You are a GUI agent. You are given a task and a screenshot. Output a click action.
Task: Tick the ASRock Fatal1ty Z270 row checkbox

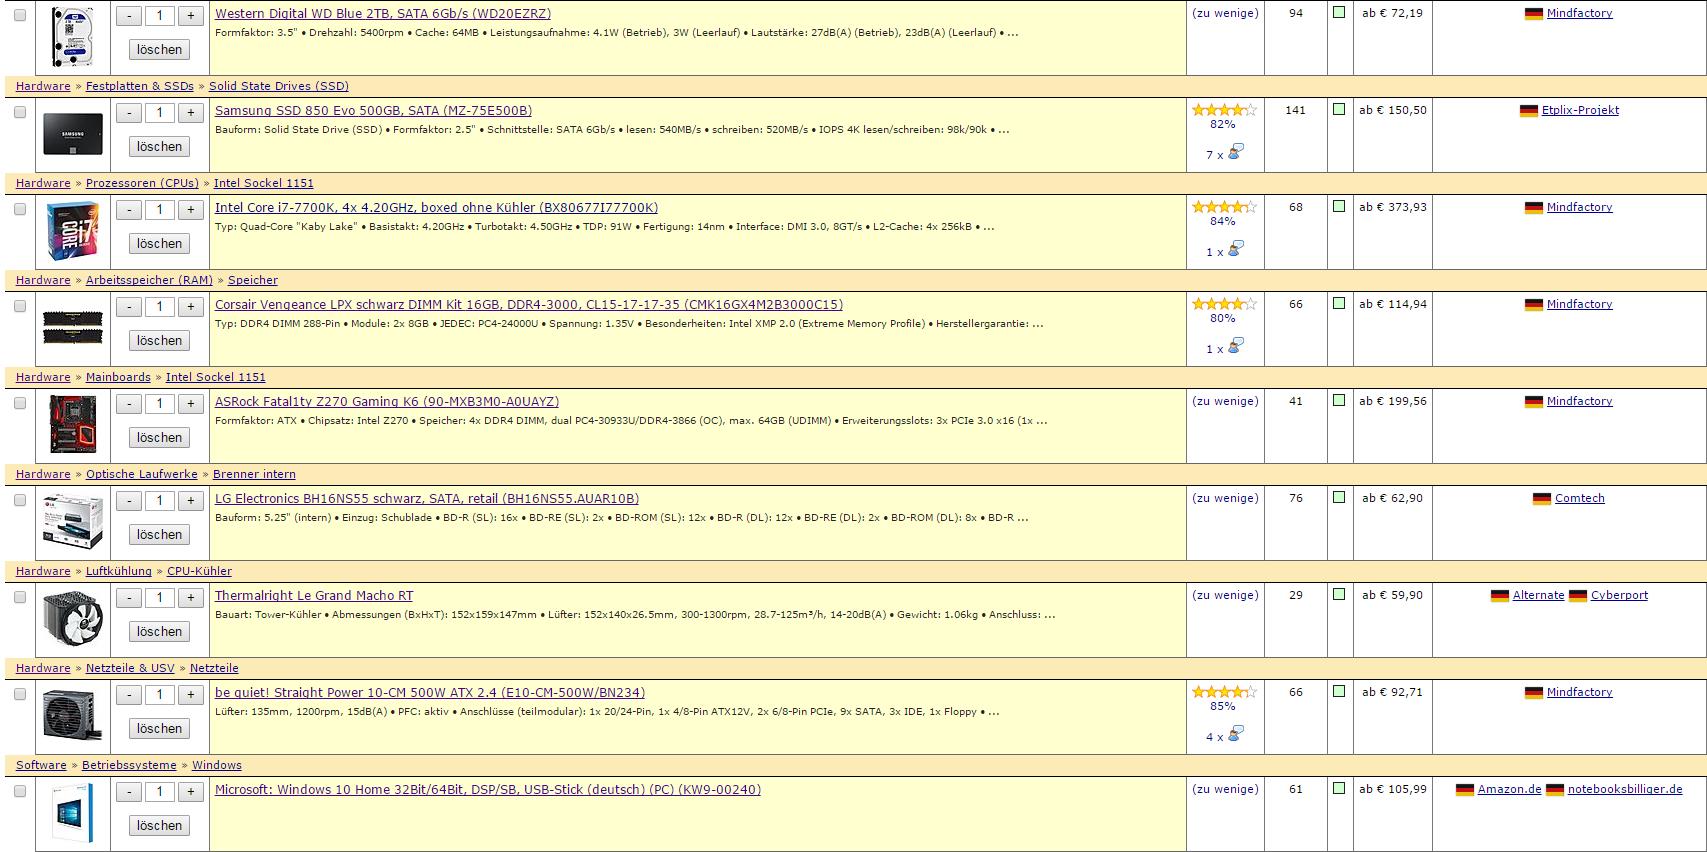coord(20,404)
